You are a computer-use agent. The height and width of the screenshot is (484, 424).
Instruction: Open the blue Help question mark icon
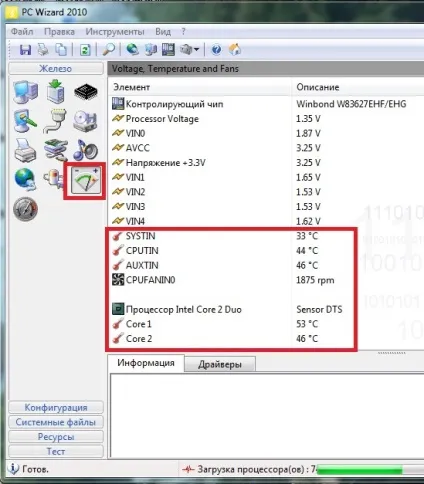(x=216, y=50)
